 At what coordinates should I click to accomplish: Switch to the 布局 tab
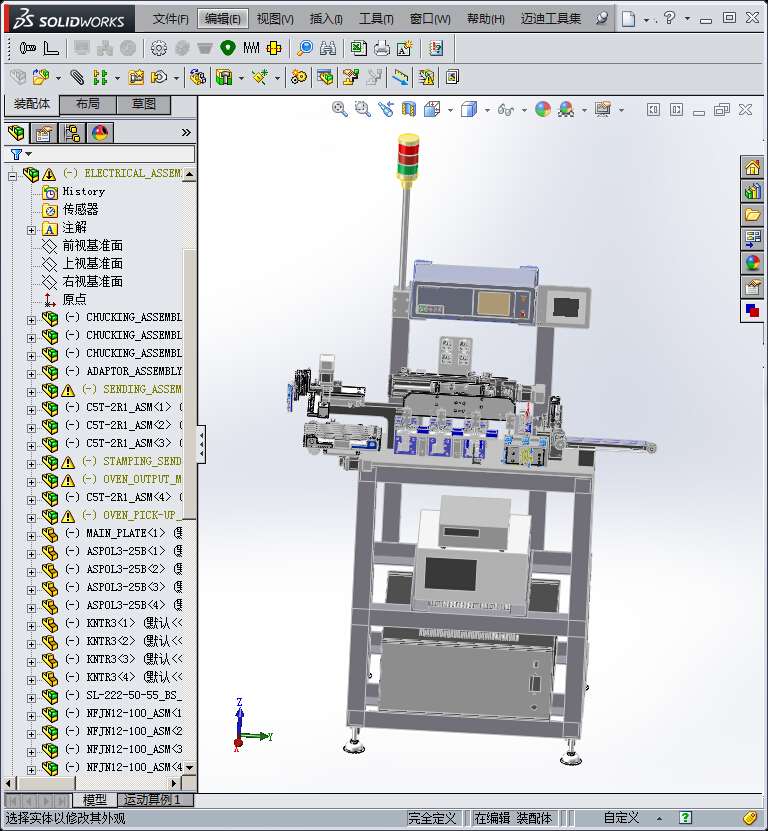pos(88,104)
